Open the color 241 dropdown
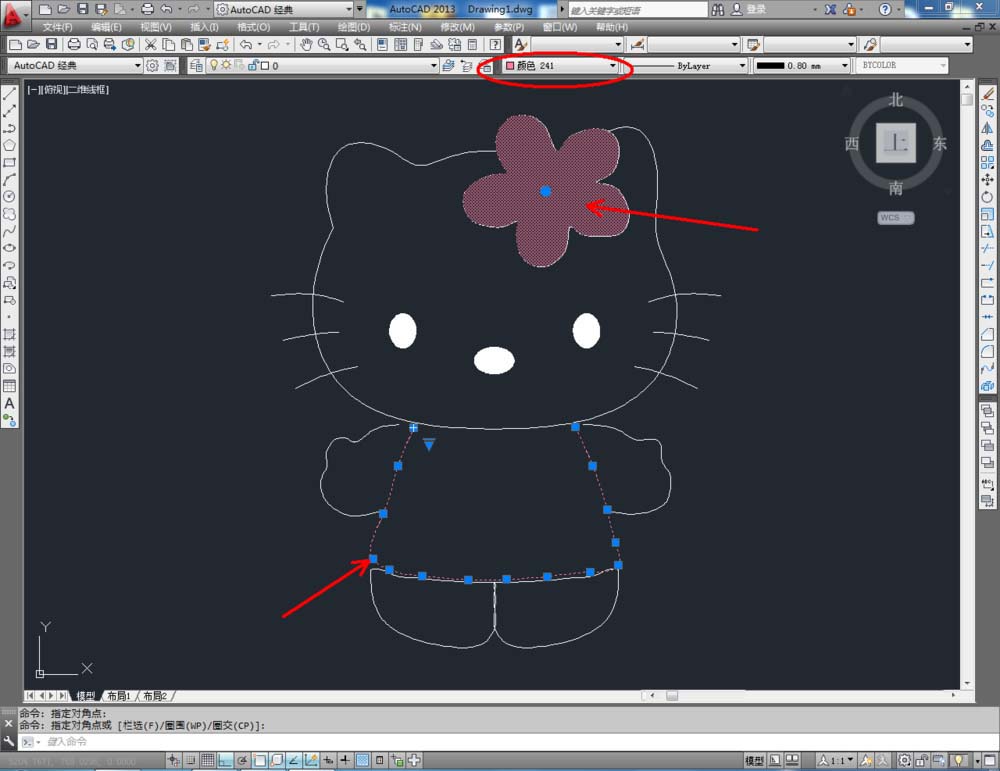 point(613,66)
